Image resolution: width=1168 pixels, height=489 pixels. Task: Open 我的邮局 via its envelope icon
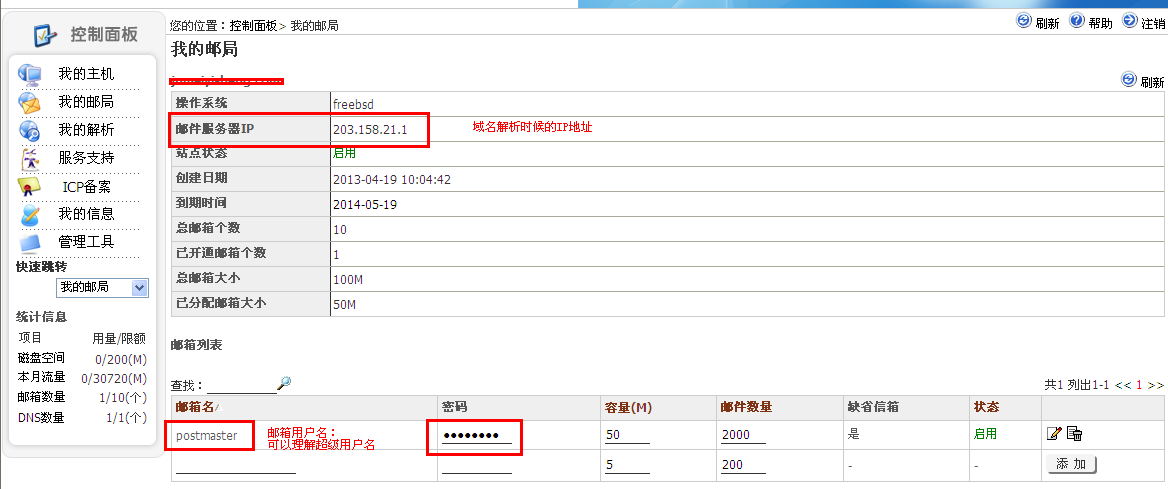(30, 102)
